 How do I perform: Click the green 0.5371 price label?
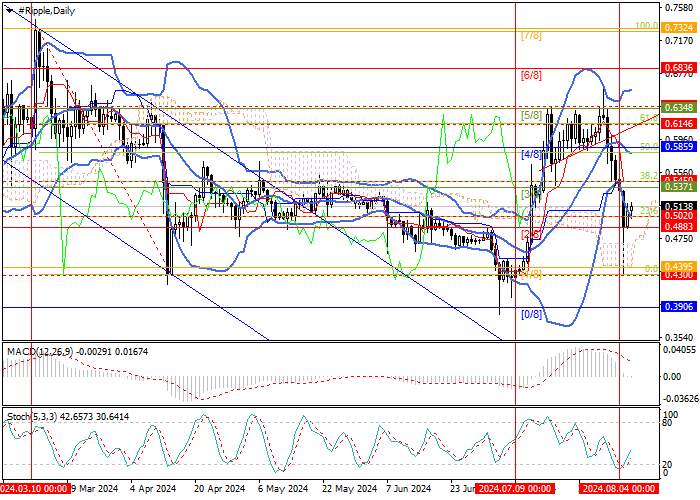[679, 187]
